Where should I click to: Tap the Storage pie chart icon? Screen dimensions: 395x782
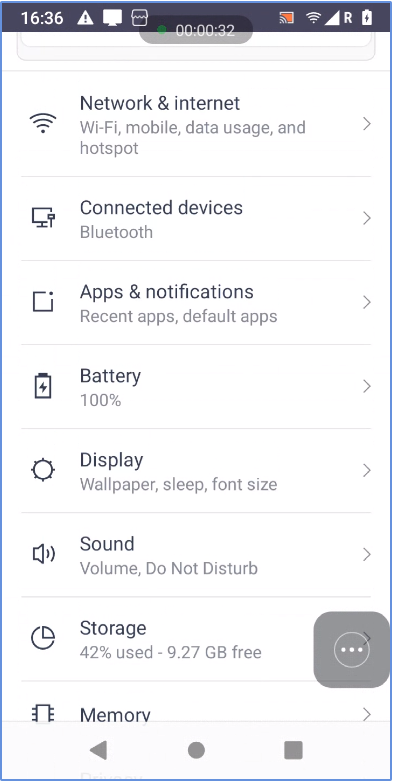(x=43, y=638)
